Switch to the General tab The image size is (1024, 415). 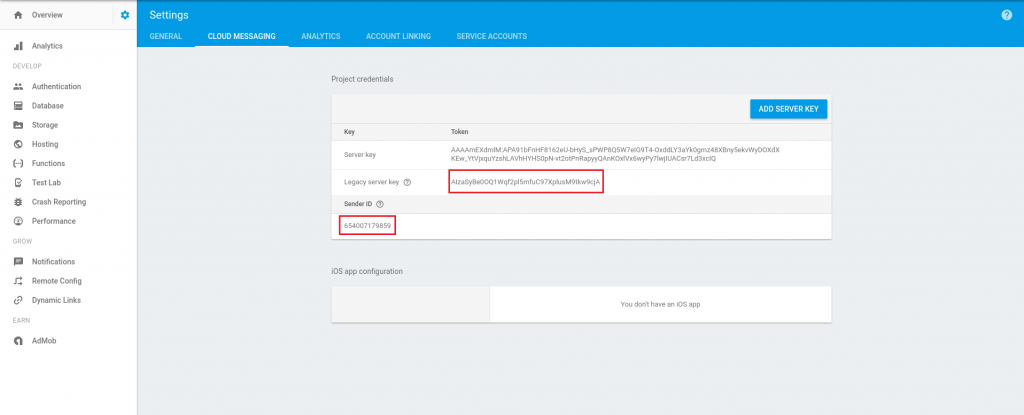165,36
